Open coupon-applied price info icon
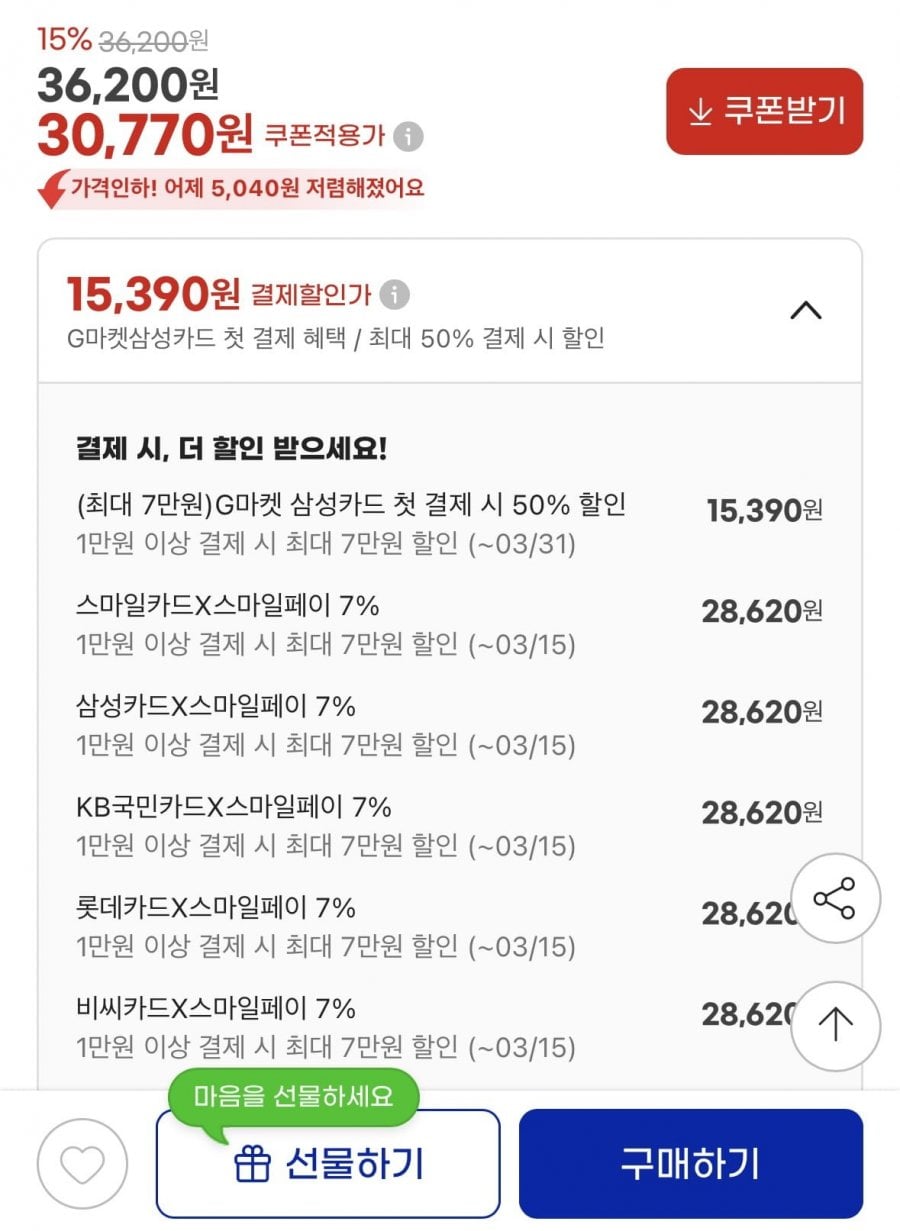Image resolution: width=900 pixels, height=1231 pixels. pos(408,137)
